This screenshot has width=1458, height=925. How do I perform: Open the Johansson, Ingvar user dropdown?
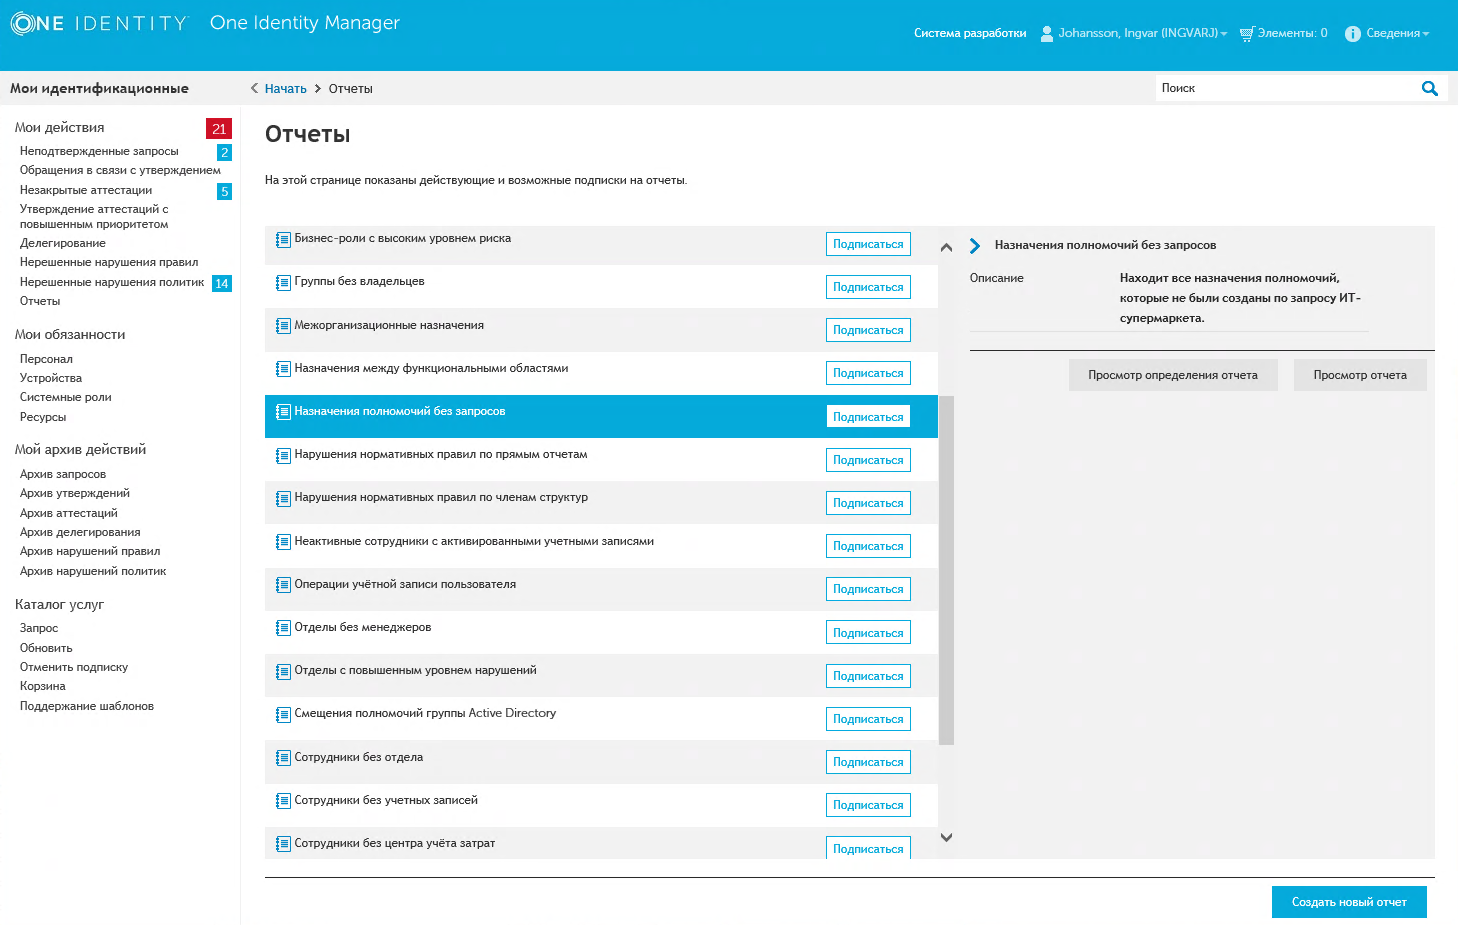(x=1143, y=33)
